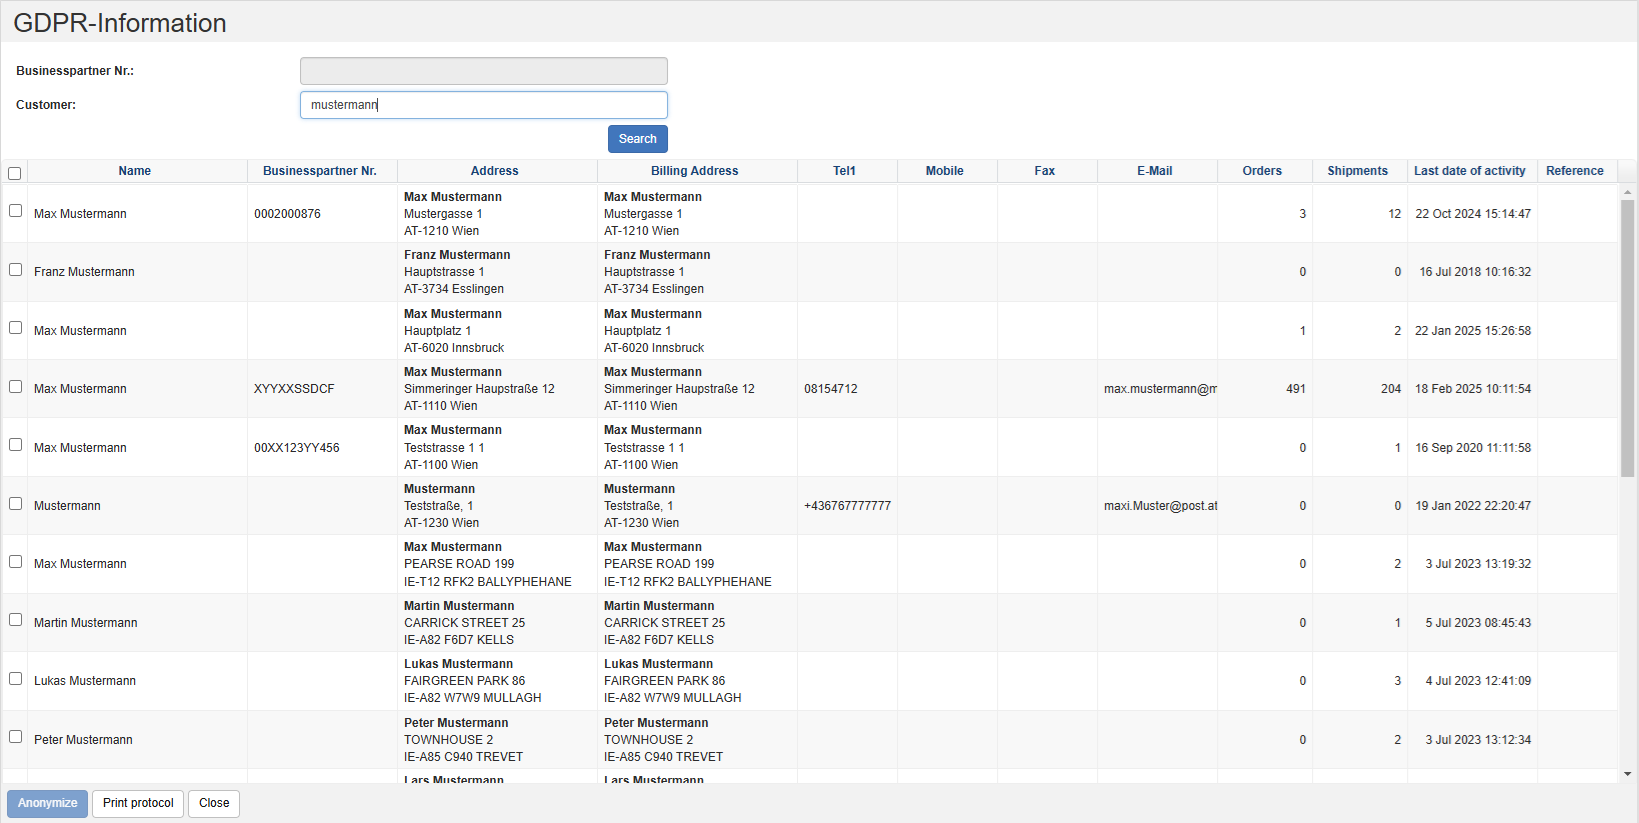Sort table by Name column header
This screenshot has height=823, width=1639.
(x=135, y=171)
